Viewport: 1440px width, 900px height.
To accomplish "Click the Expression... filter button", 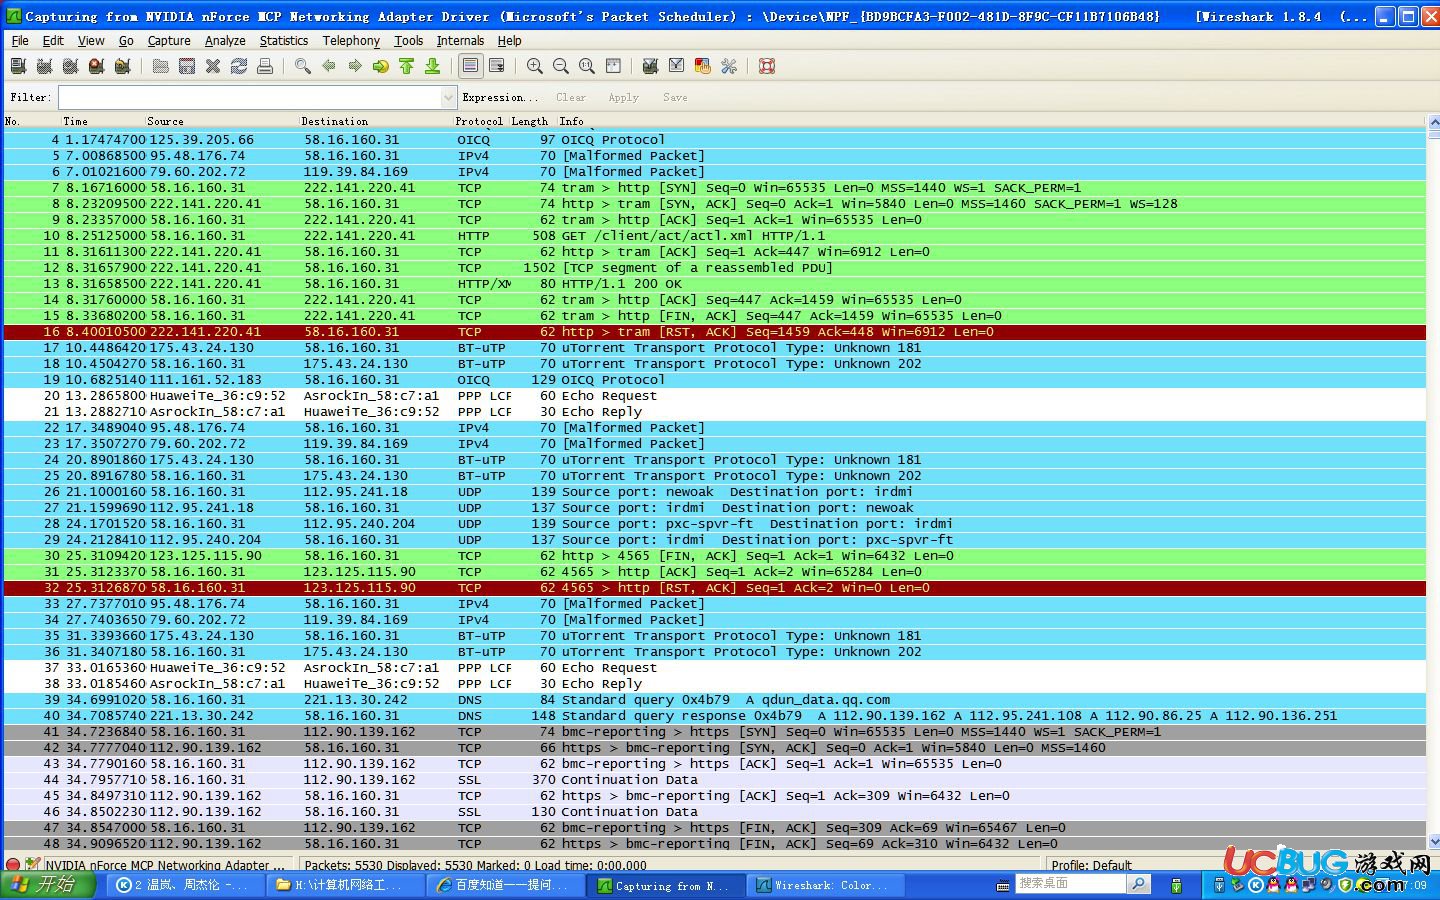I will pyautogui.click(x=500, y=97).
